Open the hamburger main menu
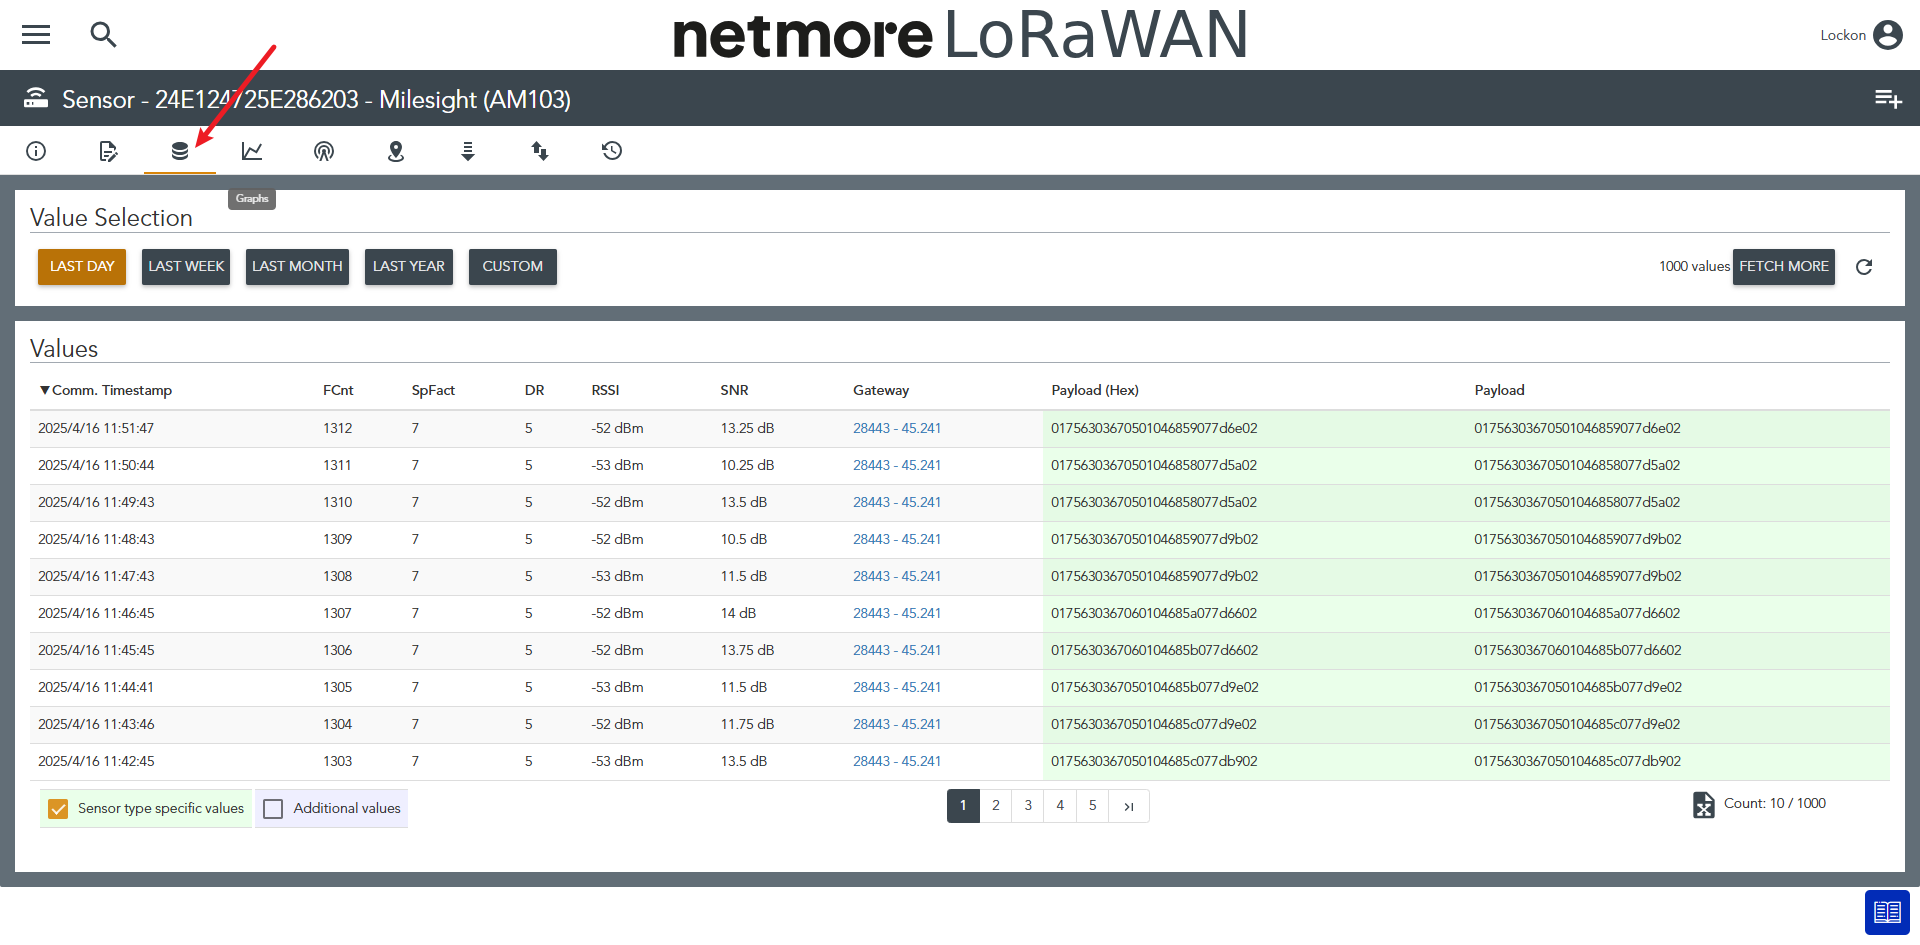Screen dimensions: 1920x945 tap(36, 35)
